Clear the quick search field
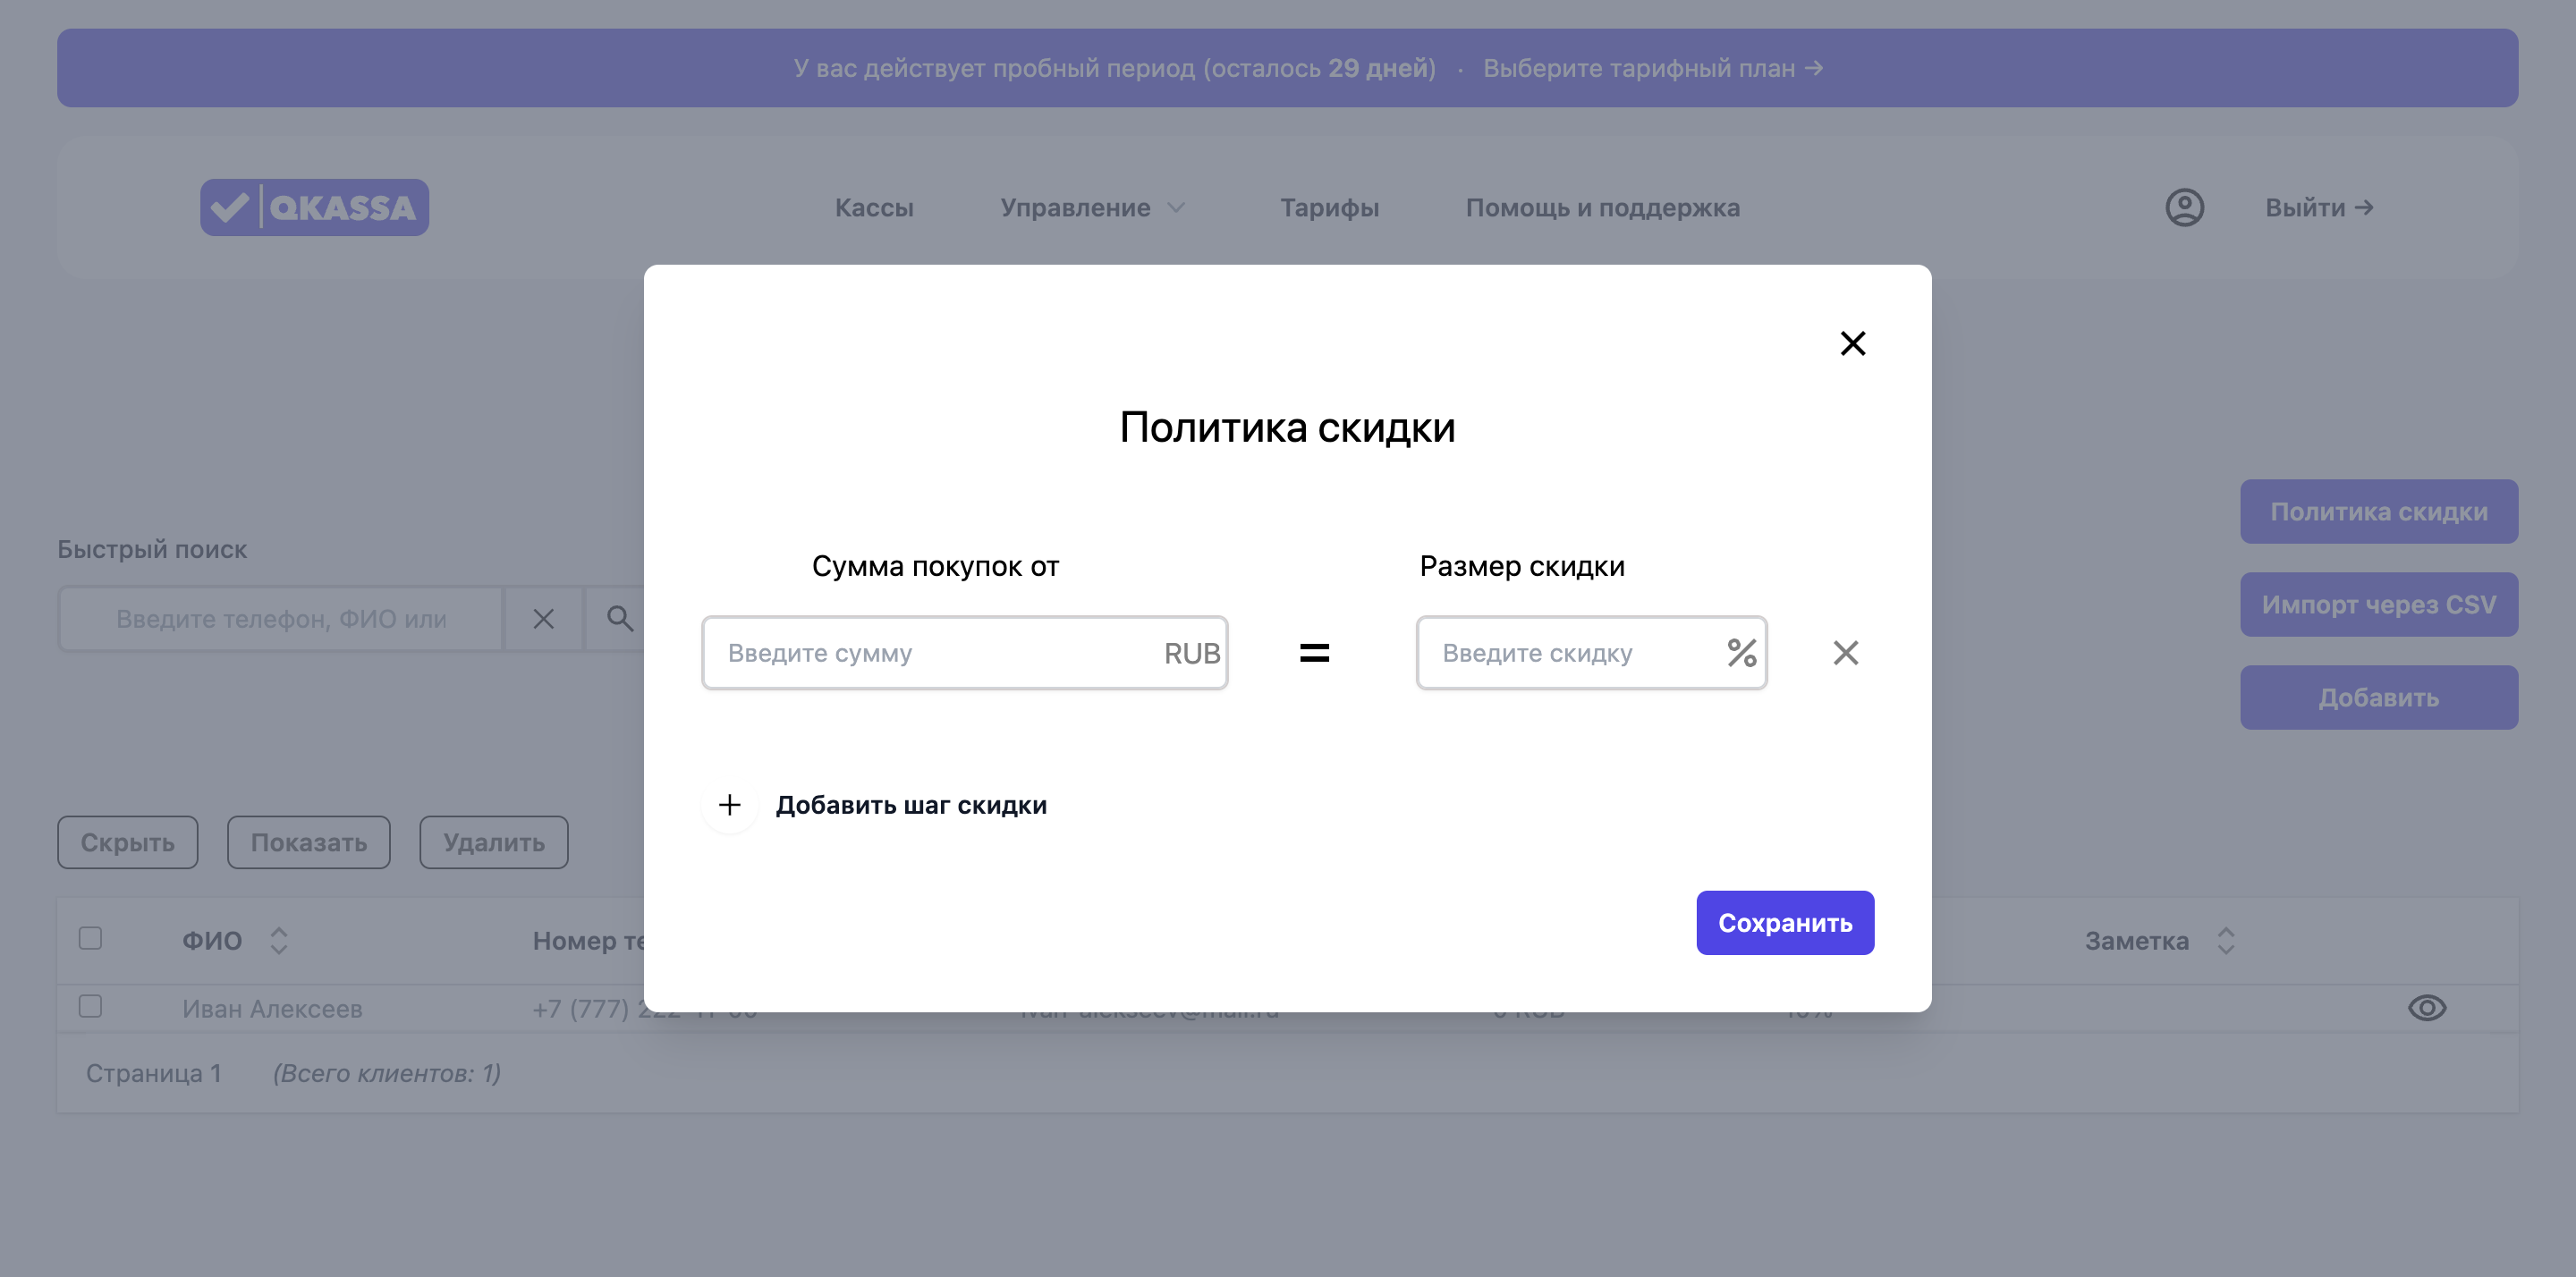The width and height of the screenshot is (2576, 1277). (543, 619)
